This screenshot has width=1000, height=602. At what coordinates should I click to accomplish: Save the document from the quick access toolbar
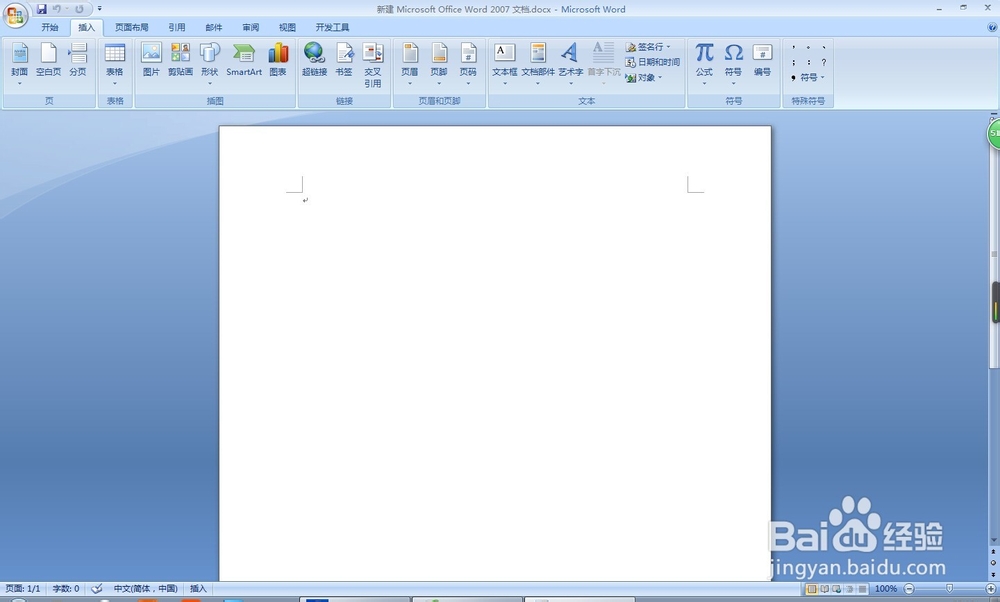41,9
